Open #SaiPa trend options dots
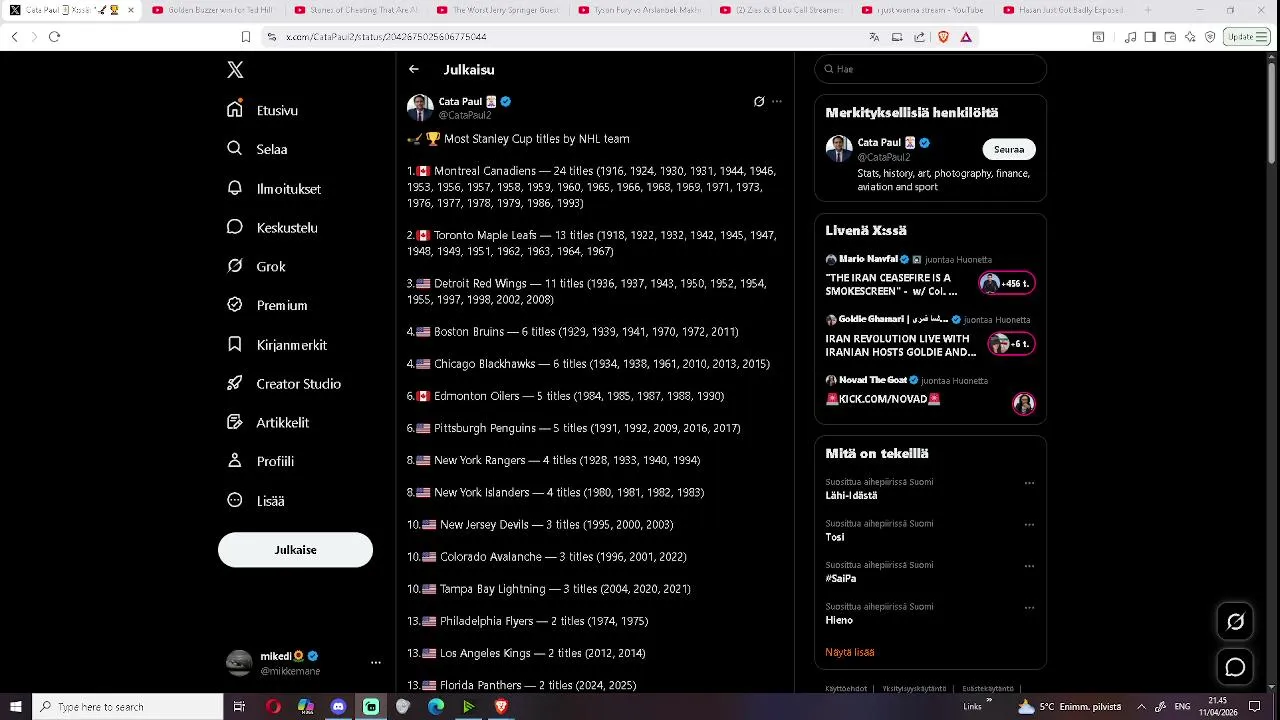Screen dimensions: 1280x720 point(1029,566)
